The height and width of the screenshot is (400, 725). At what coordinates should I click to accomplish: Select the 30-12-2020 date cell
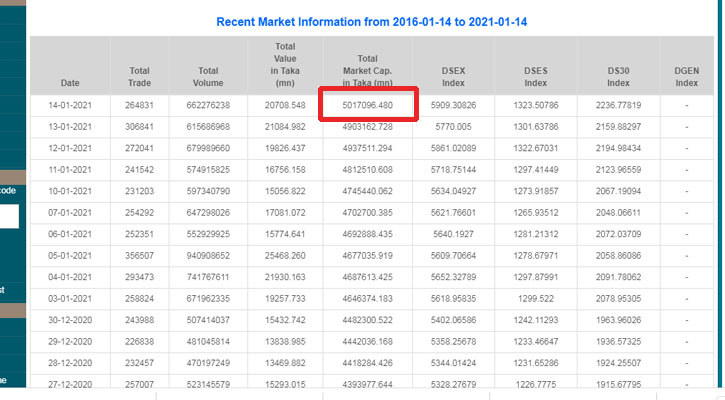coord(70,322)
